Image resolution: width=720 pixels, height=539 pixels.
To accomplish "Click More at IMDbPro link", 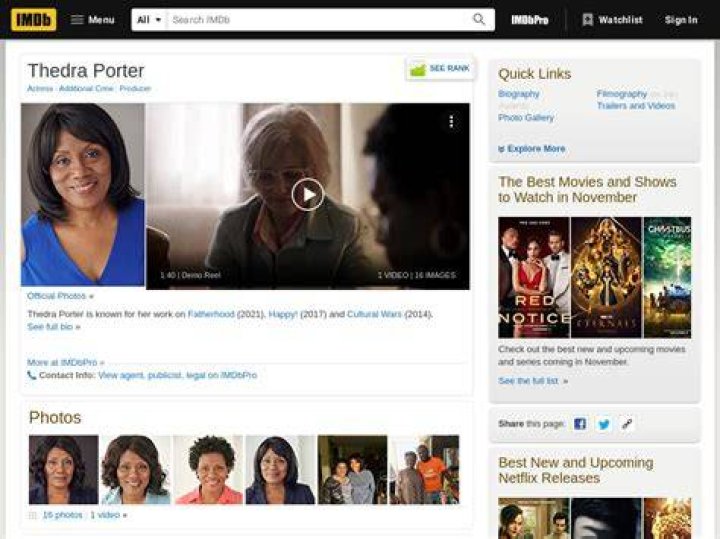I will point(66,362).
